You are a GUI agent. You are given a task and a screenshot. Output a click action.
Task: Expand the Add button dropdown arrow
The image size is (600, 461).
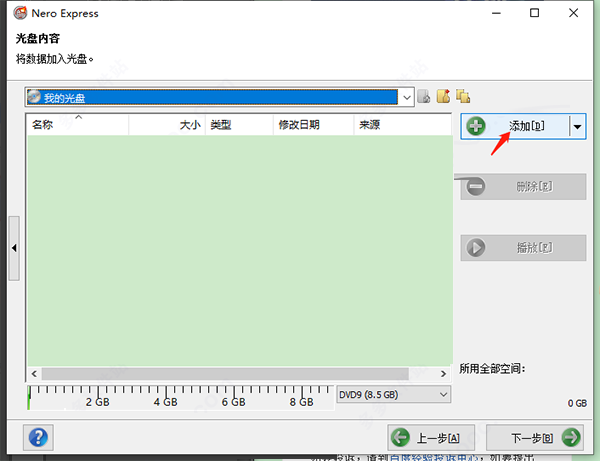click(x=577, y=126)
